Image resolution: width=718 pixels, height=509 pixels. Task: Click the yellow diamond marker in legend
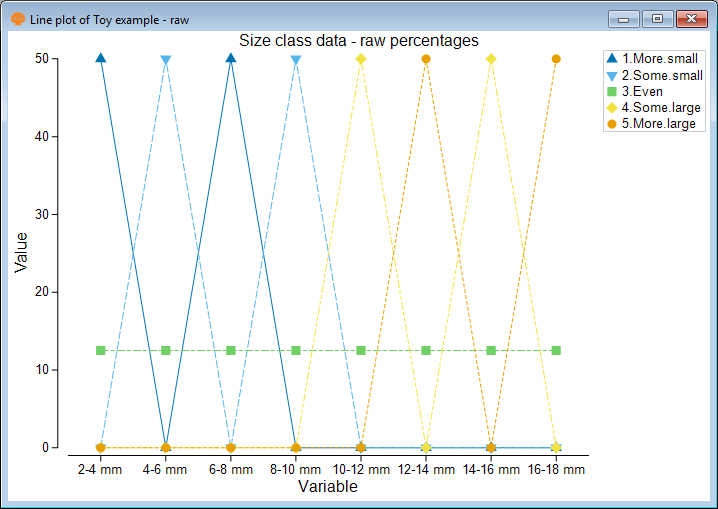coord(611,107)
